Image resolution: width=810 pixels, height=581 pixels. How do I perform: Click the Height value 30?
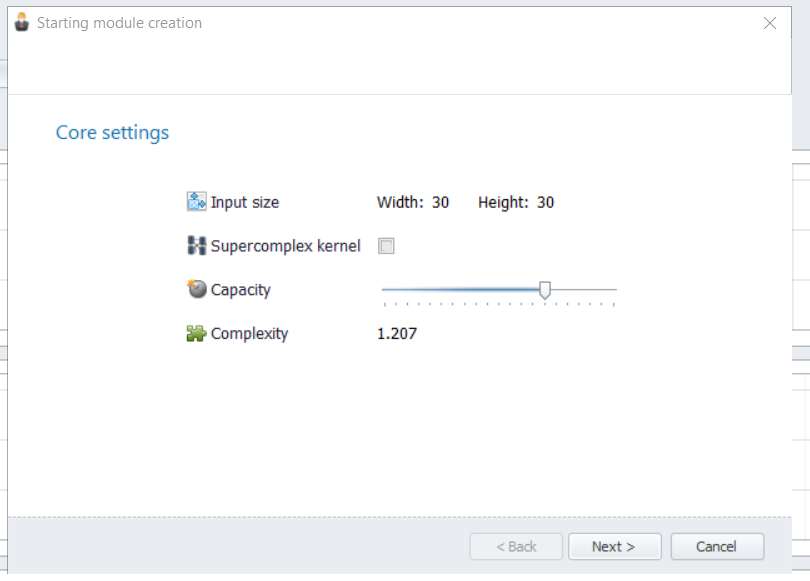click(546, 202)
